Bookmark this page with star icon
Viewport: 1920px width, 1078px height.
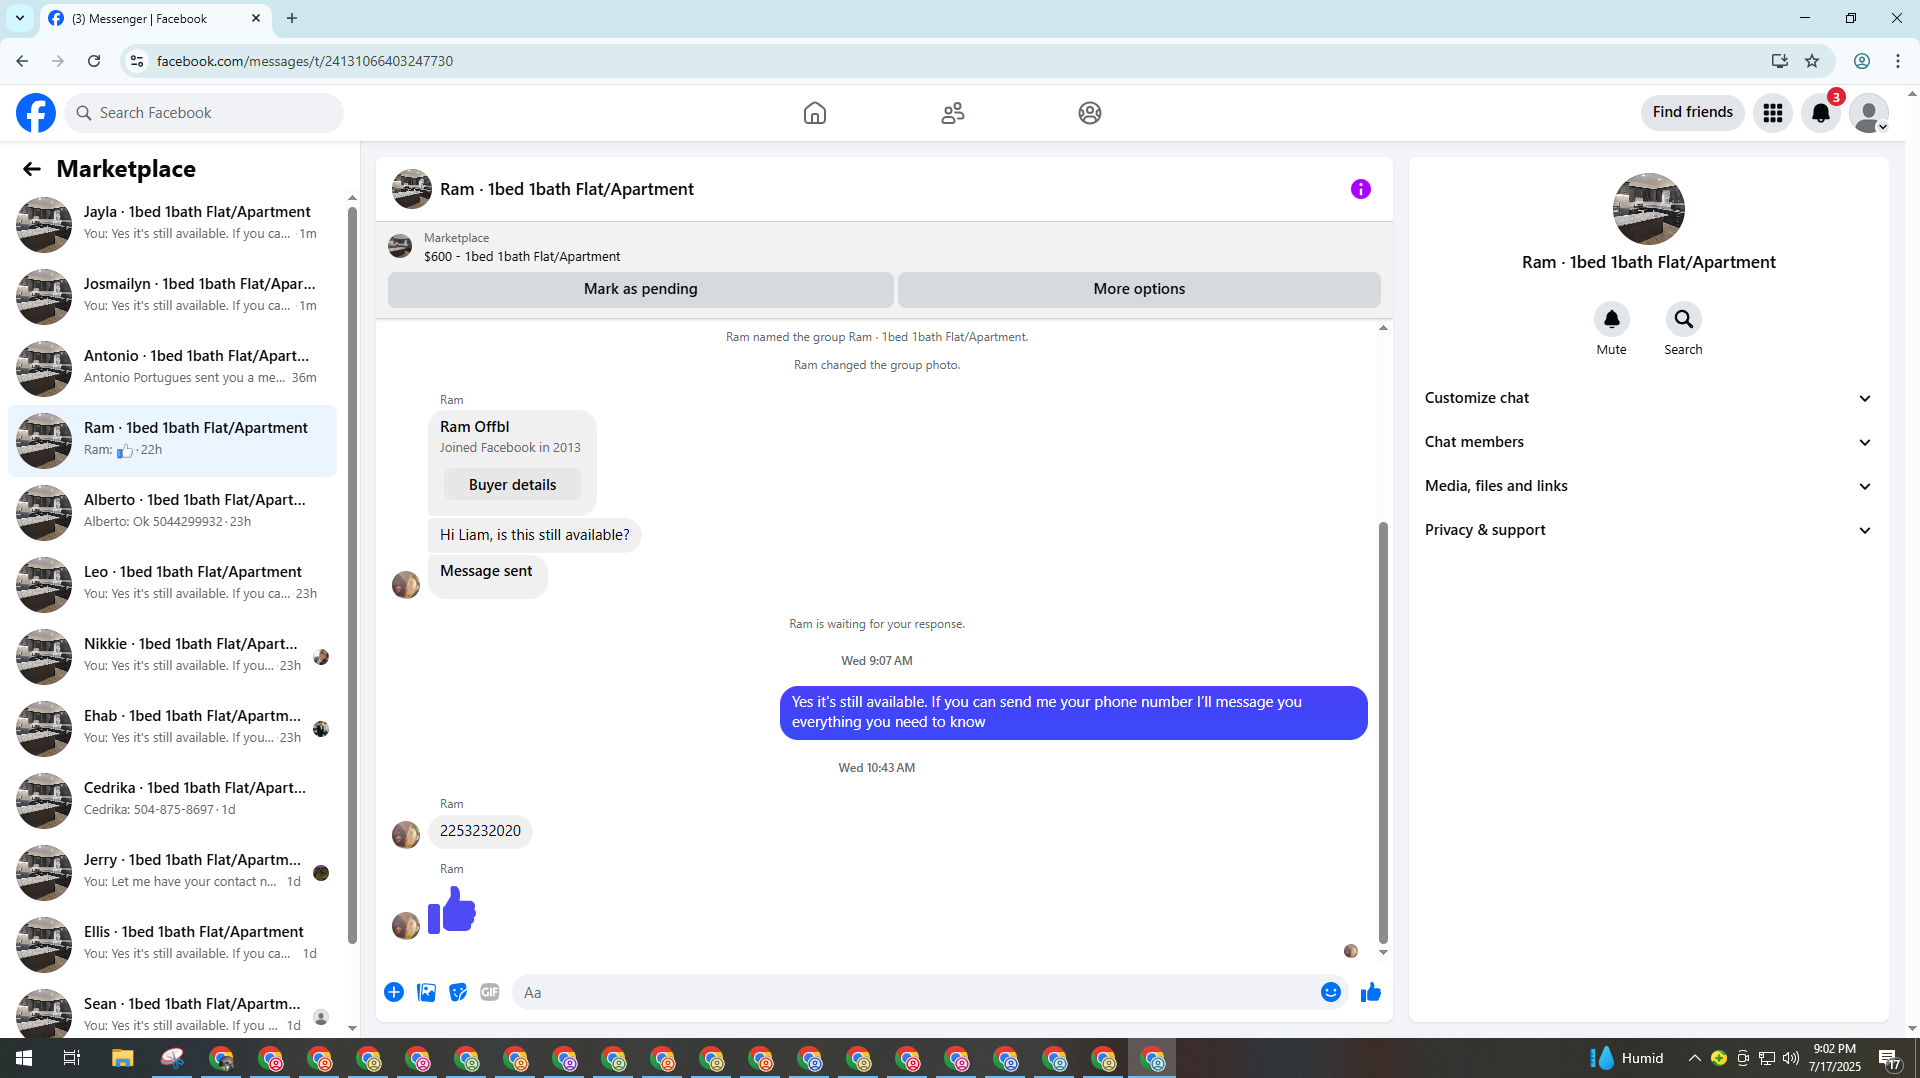tap(1812, 61)
